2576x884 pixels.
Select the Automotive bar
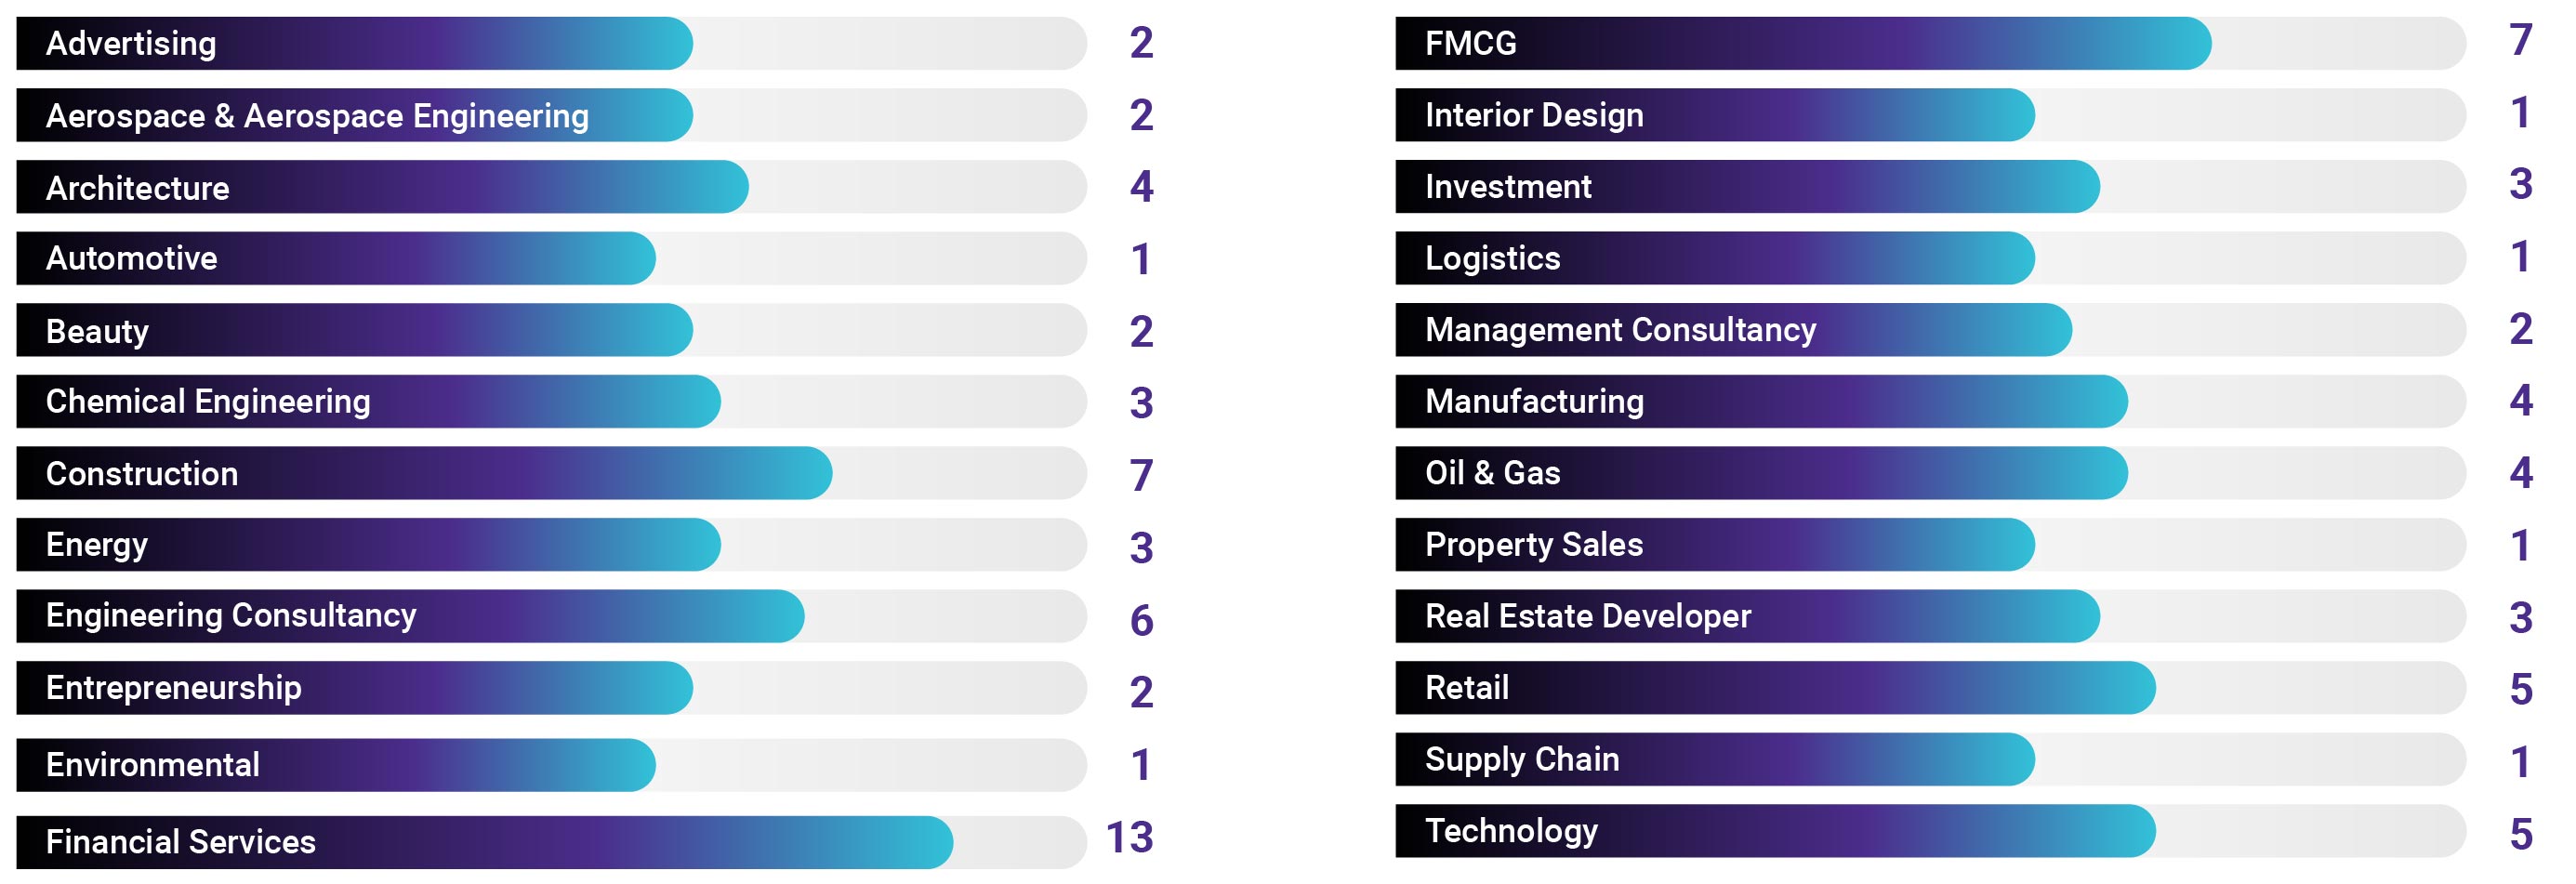(x=336, y=258)
